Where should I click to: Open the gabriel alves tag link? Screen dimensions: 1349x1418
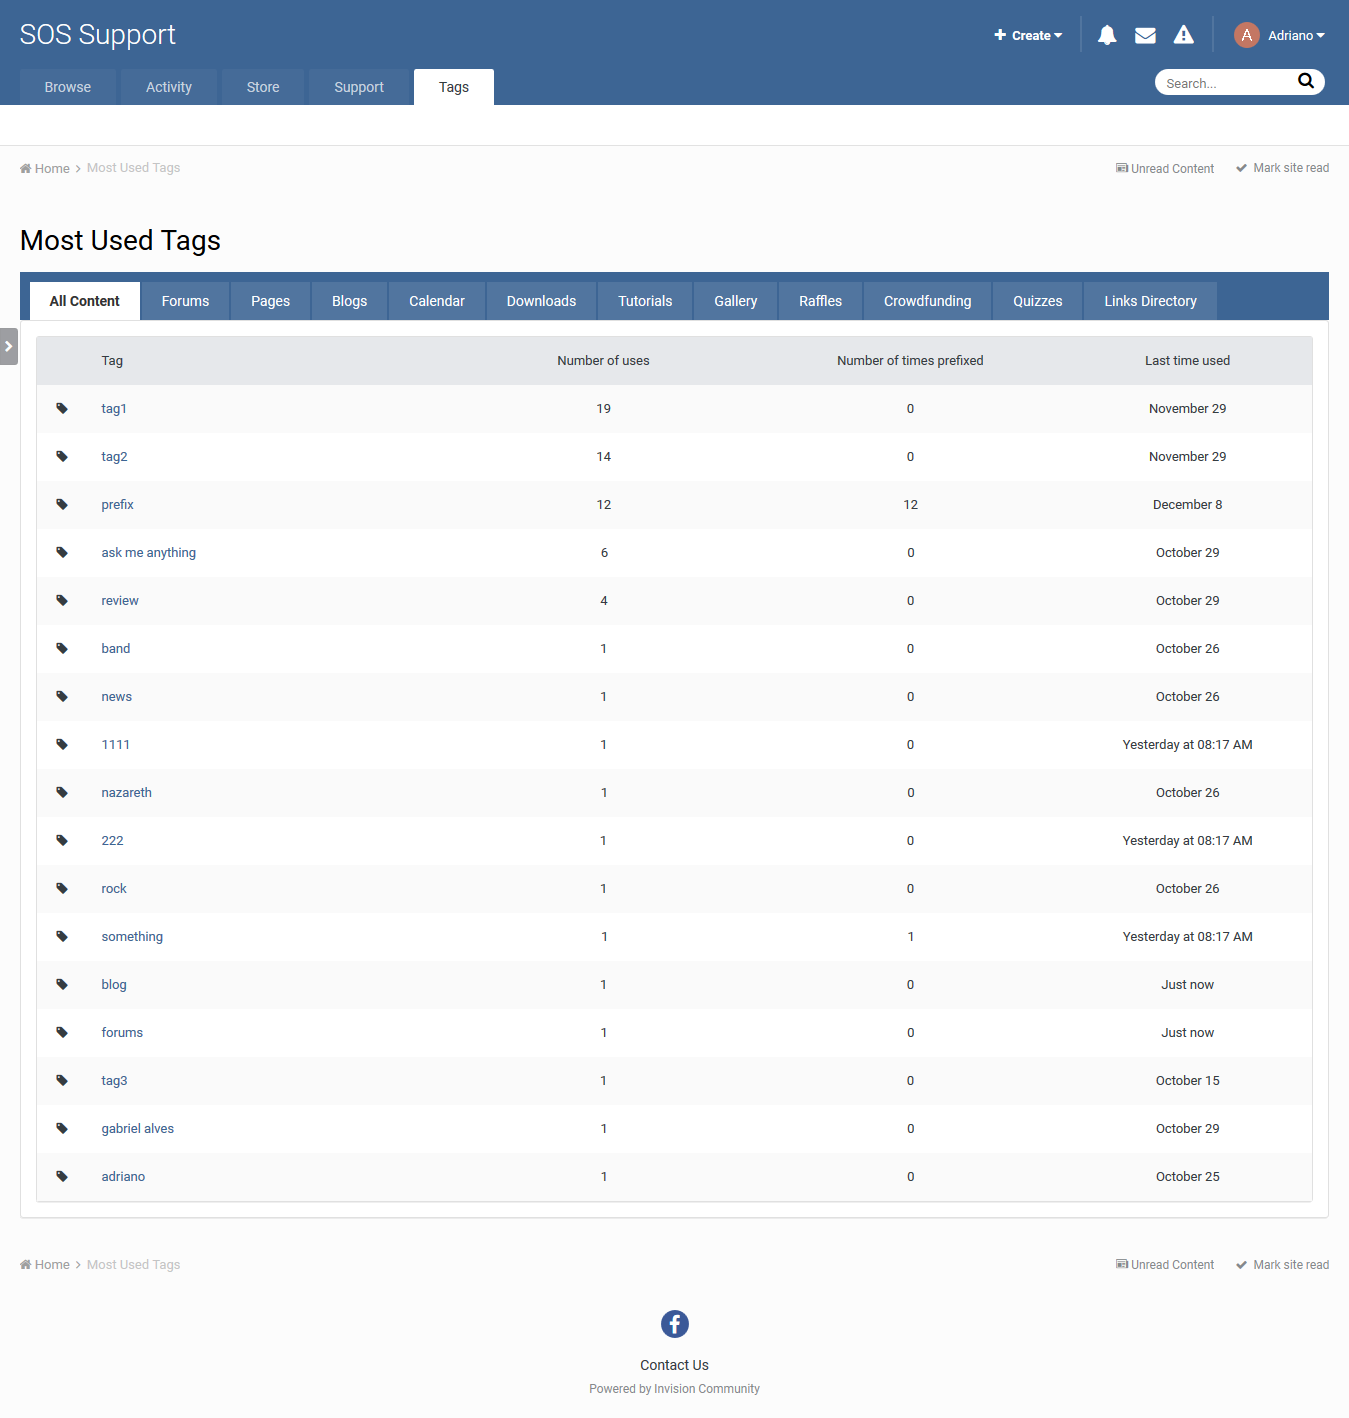[x=137, y=1128]
